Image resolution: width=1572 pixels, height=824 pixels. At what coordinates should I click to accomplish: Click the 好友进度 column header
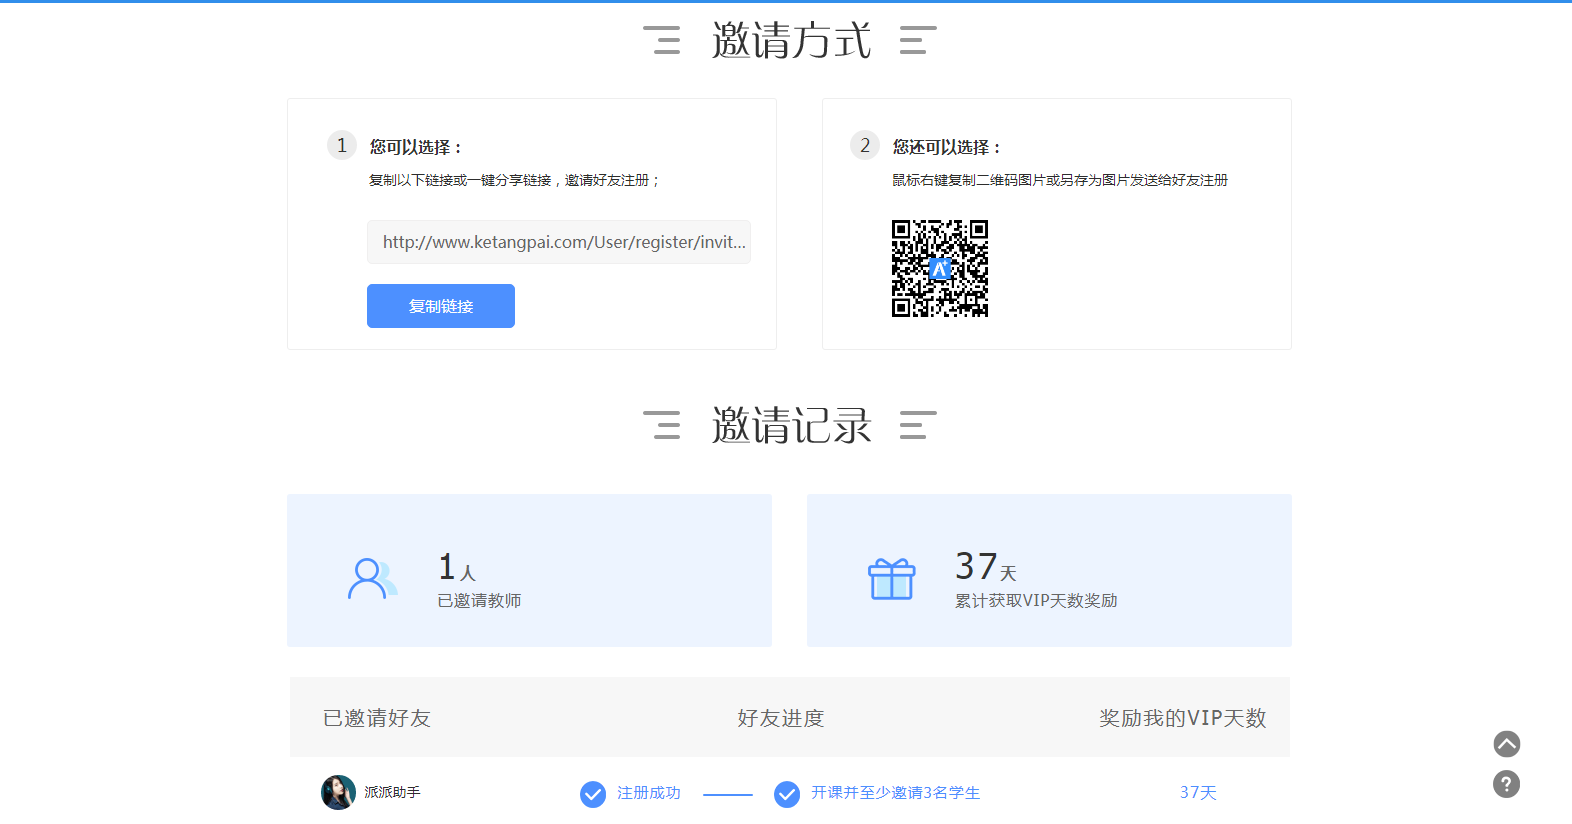click(x=781, y=718)
